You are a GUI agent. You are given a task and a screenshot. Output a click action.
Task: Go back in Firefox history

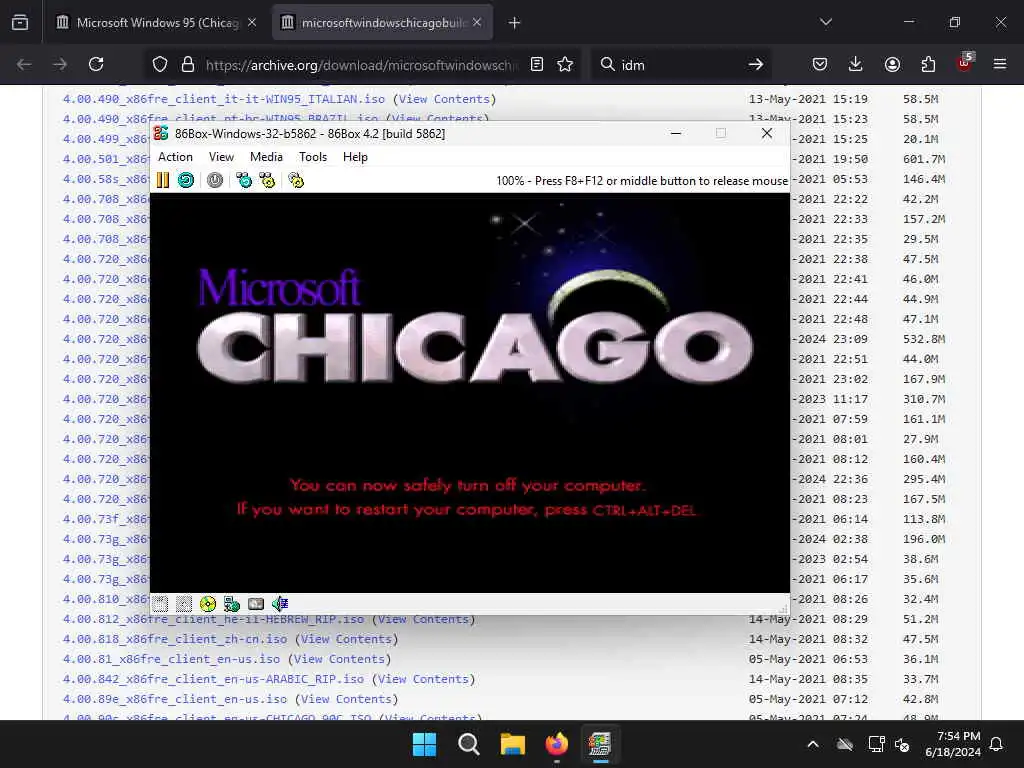tap(24, 64)
